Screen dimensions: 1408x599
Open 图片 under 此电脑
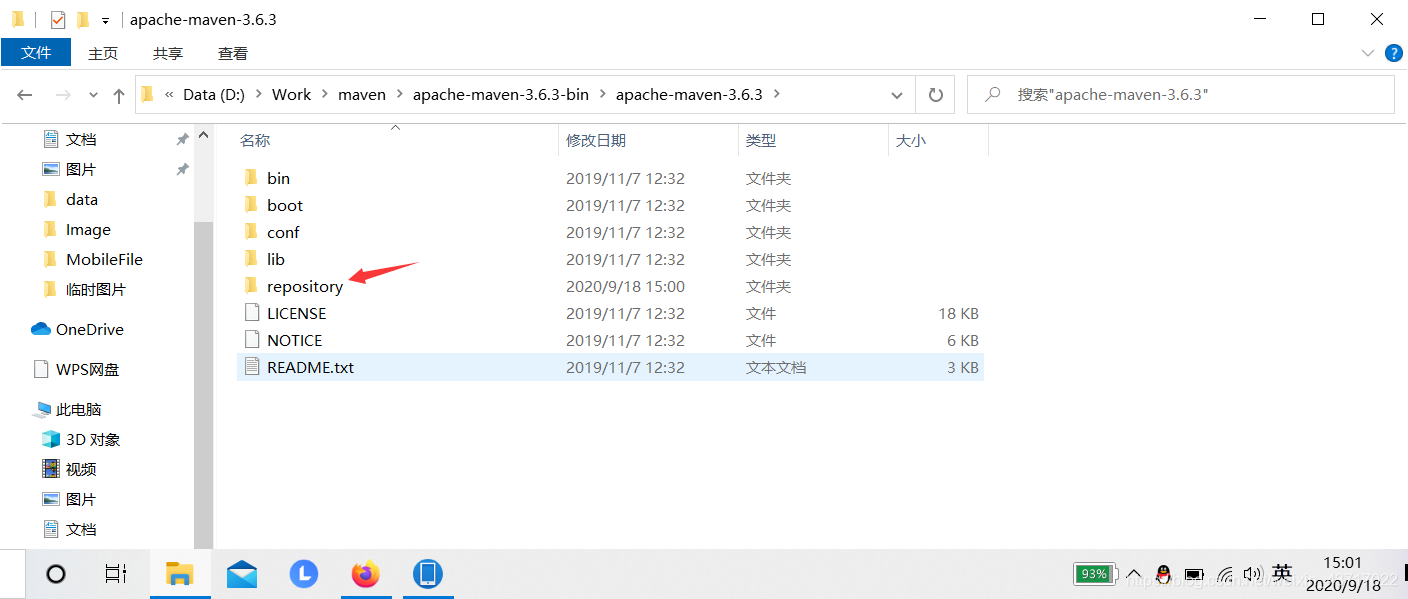81,499
